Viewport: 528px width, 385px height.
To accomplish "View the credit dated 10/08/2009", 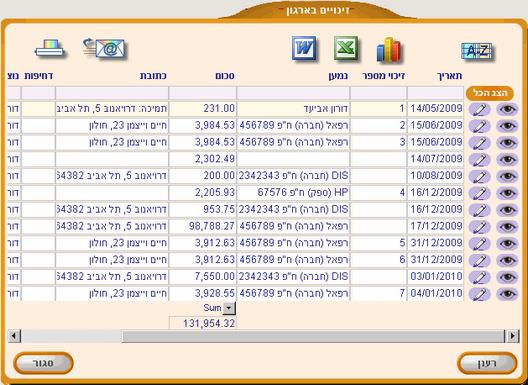I will (507, 177).
